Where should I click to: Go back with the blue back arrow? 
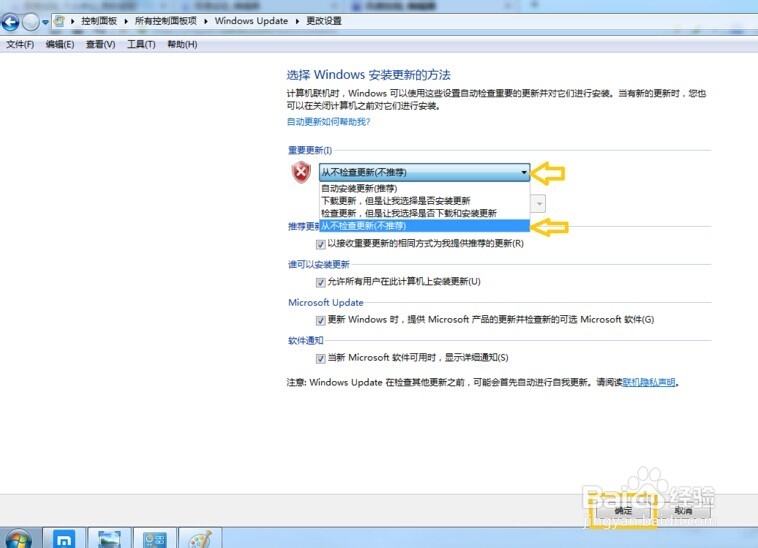(10, 22)
